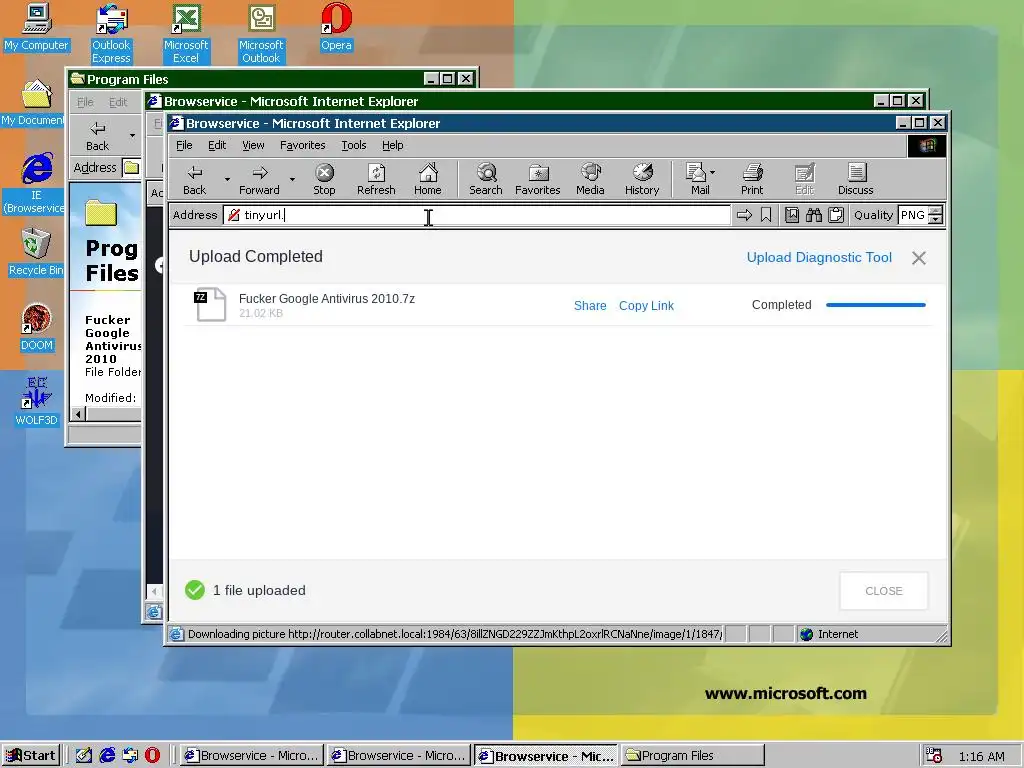Switch to Program Files taskbar button
Viewport: 1024px width, 768px height.
[692, 756]
